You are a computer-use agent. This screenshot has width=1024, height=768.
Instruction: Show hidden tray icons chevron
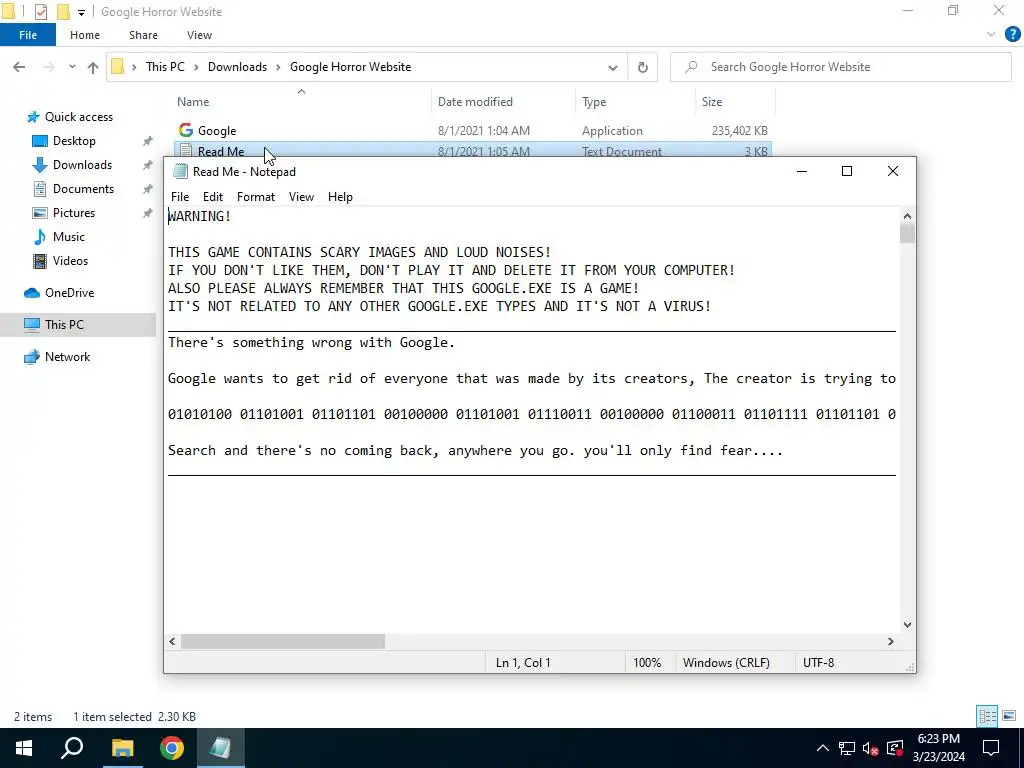[x=823, y=748]
